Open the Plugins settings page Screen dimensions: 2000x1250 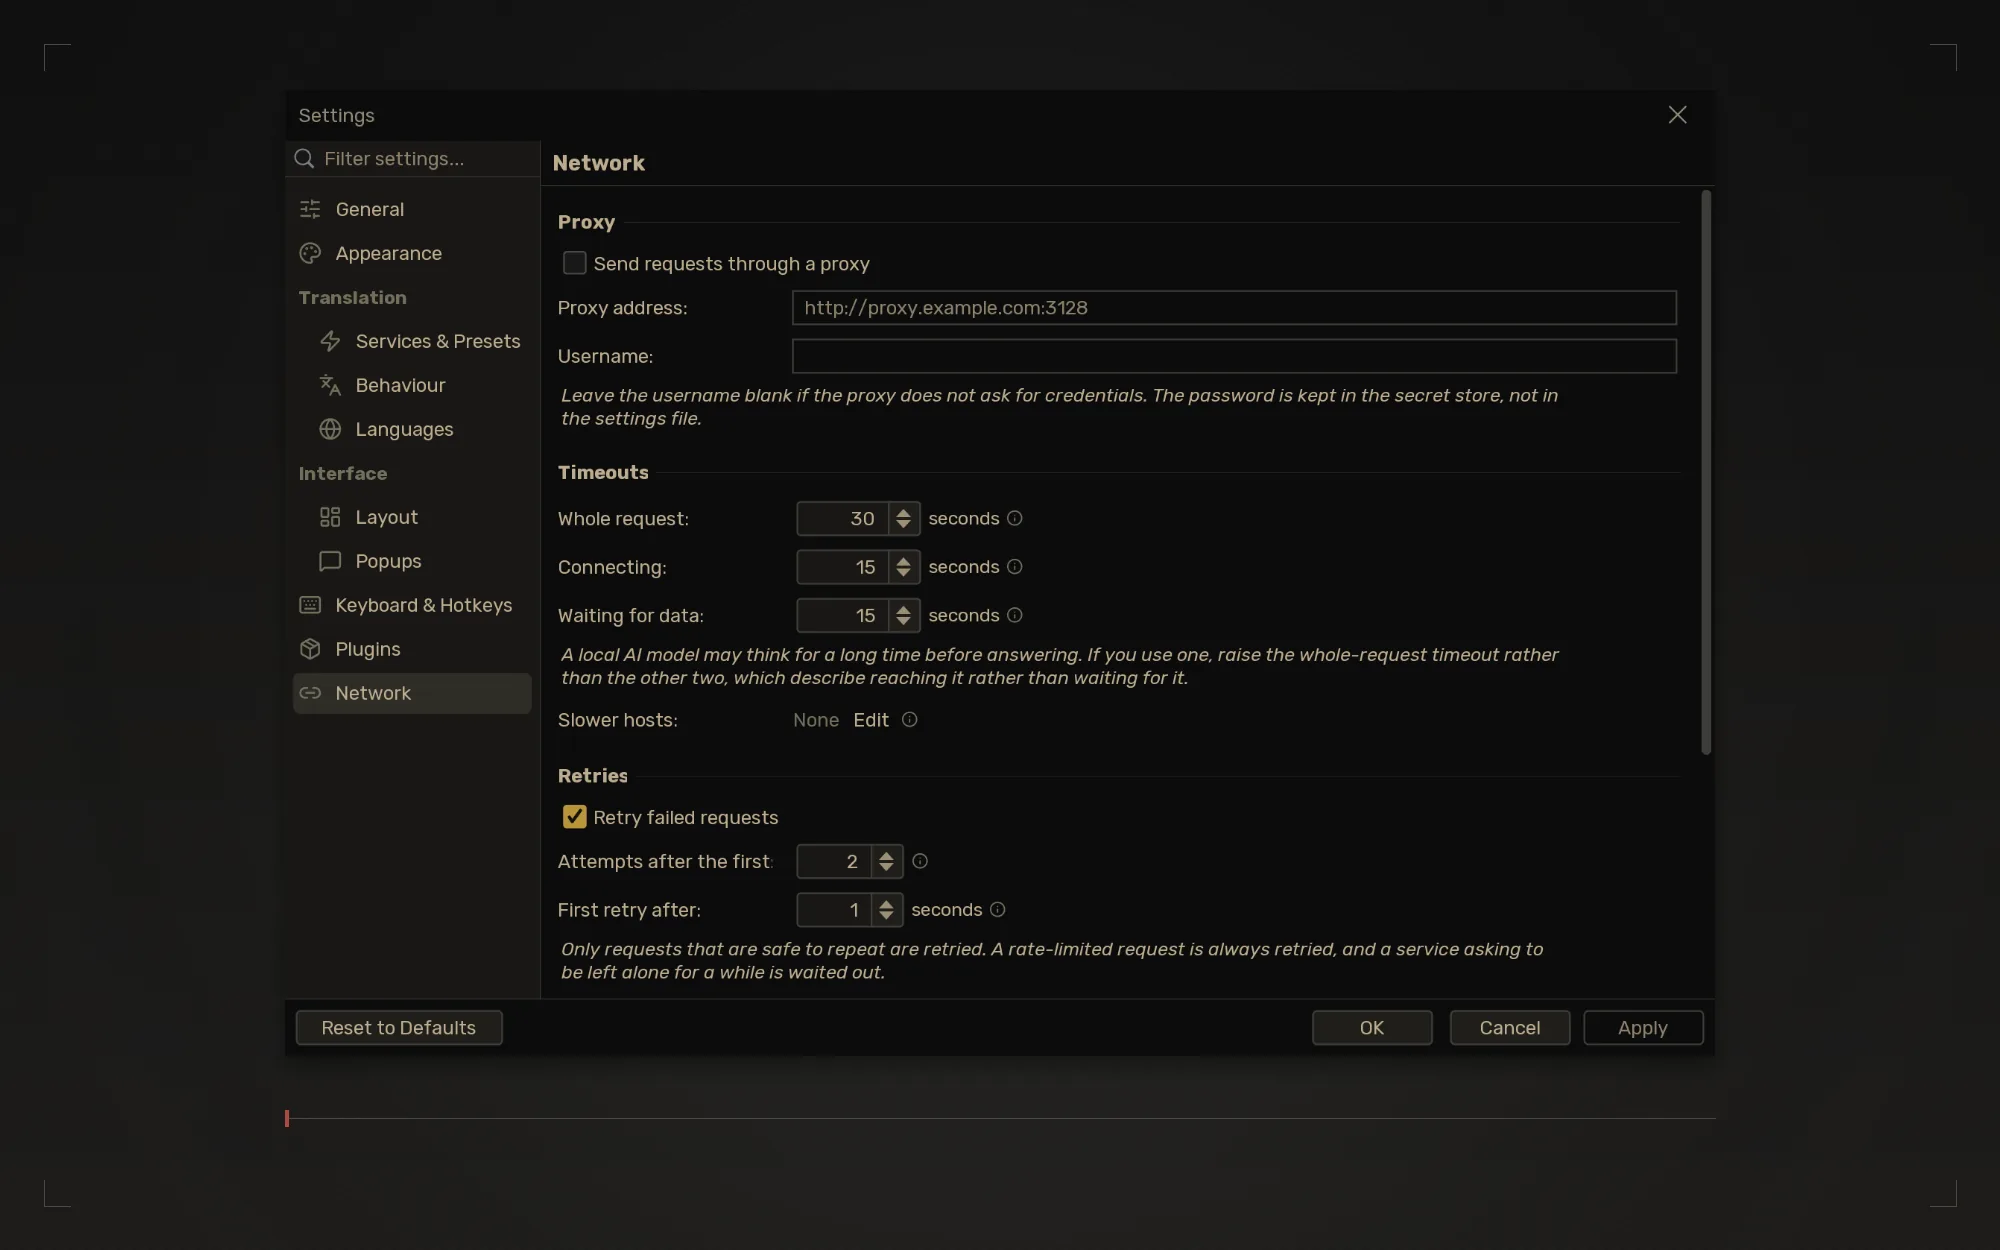tap(412, 649)
